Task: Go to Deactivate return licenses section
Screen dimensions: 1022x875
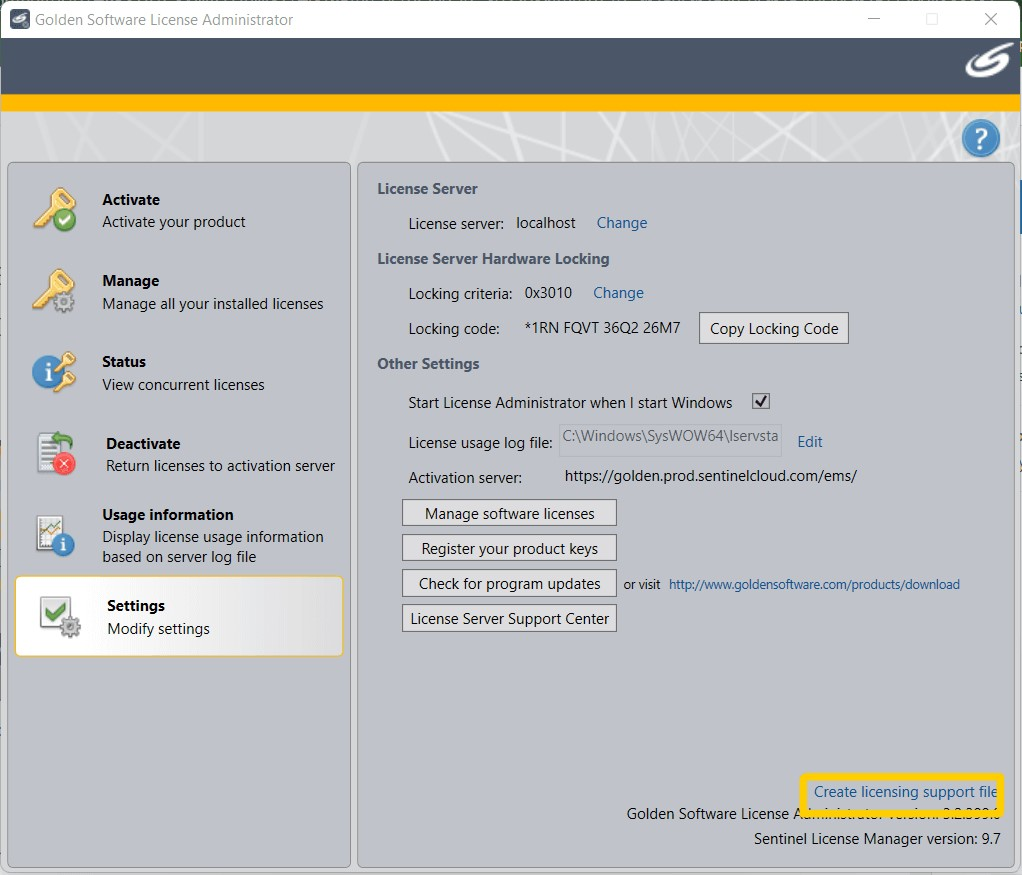Action: [x=179, y=454]
